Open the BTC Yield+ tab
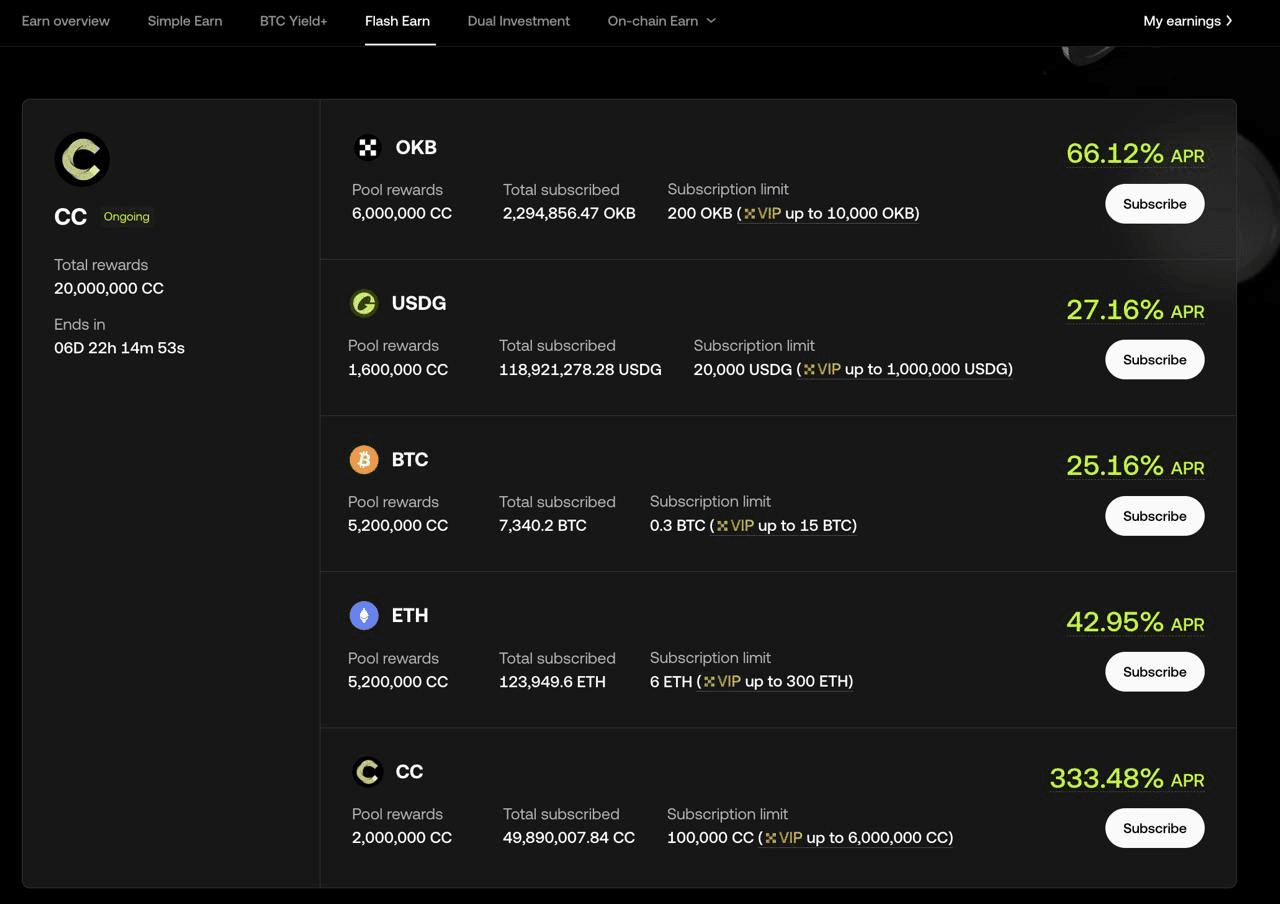Image resolution: width=1280 pixels, height=904 pixels. pyautogui.click(x=293, y=20)
